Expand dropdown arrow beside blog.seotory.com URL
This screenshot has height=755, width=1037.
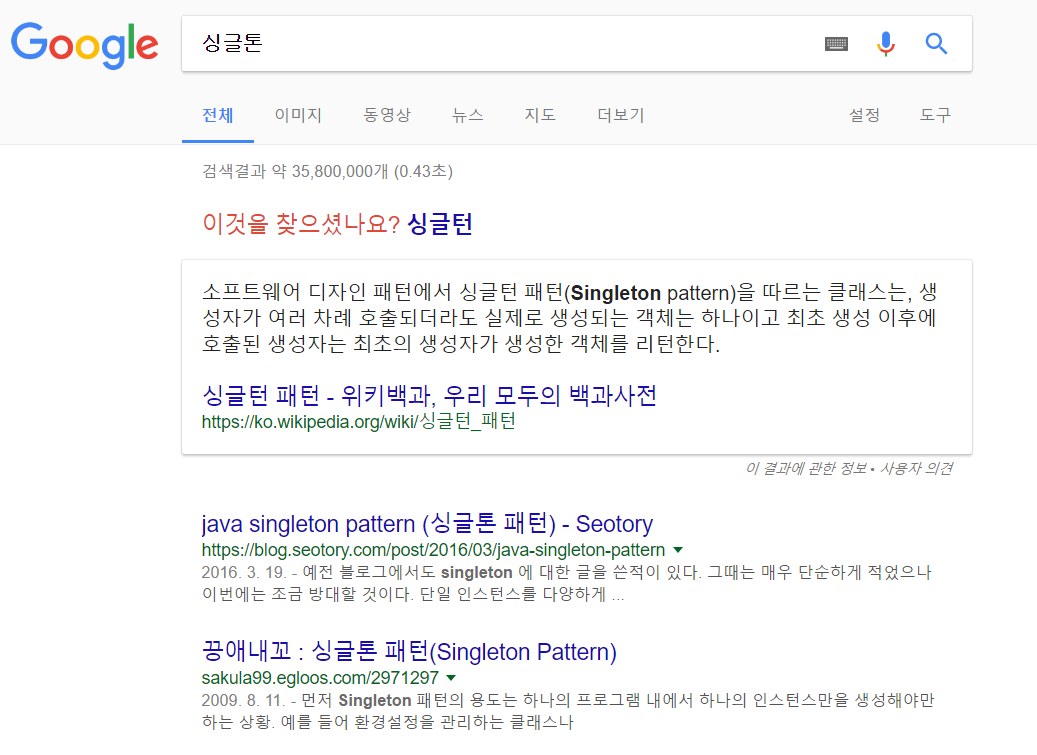[x=678, y=550]
